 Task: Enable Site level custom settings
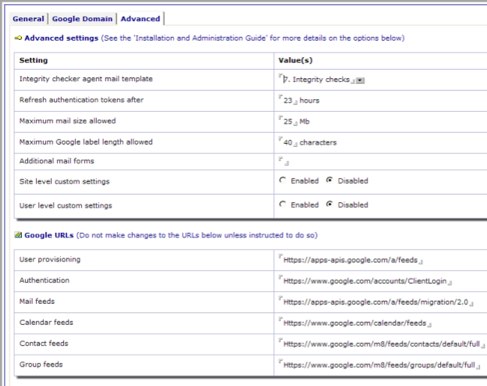(283, 180)
